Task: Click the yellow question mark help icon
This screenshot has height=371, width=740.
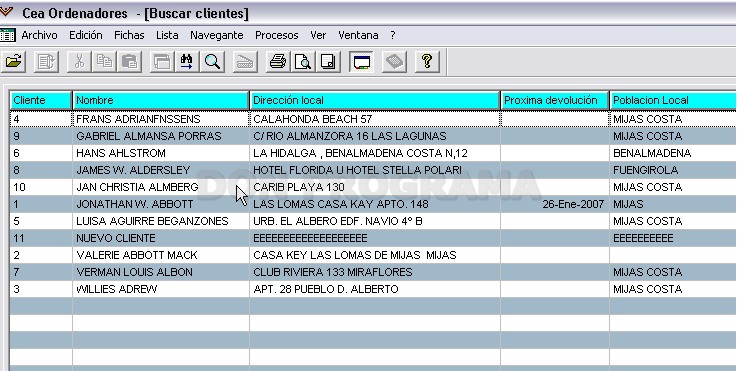Action: pyautogui.click(x=427, y=62)
